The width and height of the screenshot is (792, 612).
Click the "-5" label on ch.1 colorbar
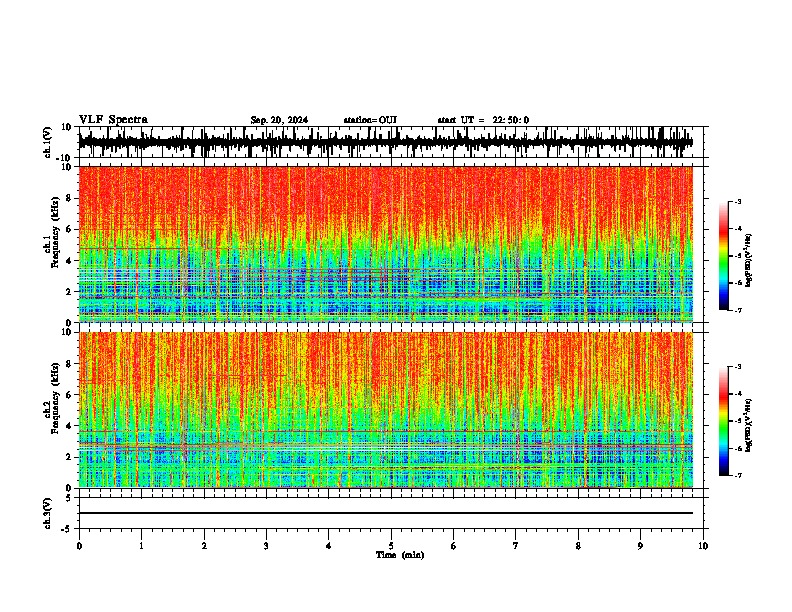coord(737,256)
